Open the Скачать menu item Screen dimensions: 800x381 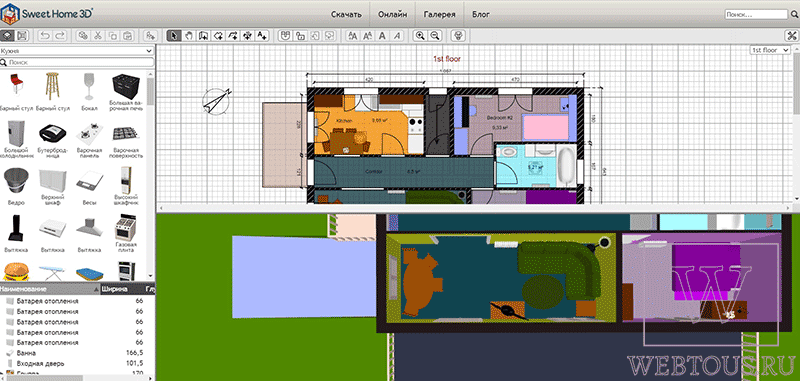pos(346,14)
